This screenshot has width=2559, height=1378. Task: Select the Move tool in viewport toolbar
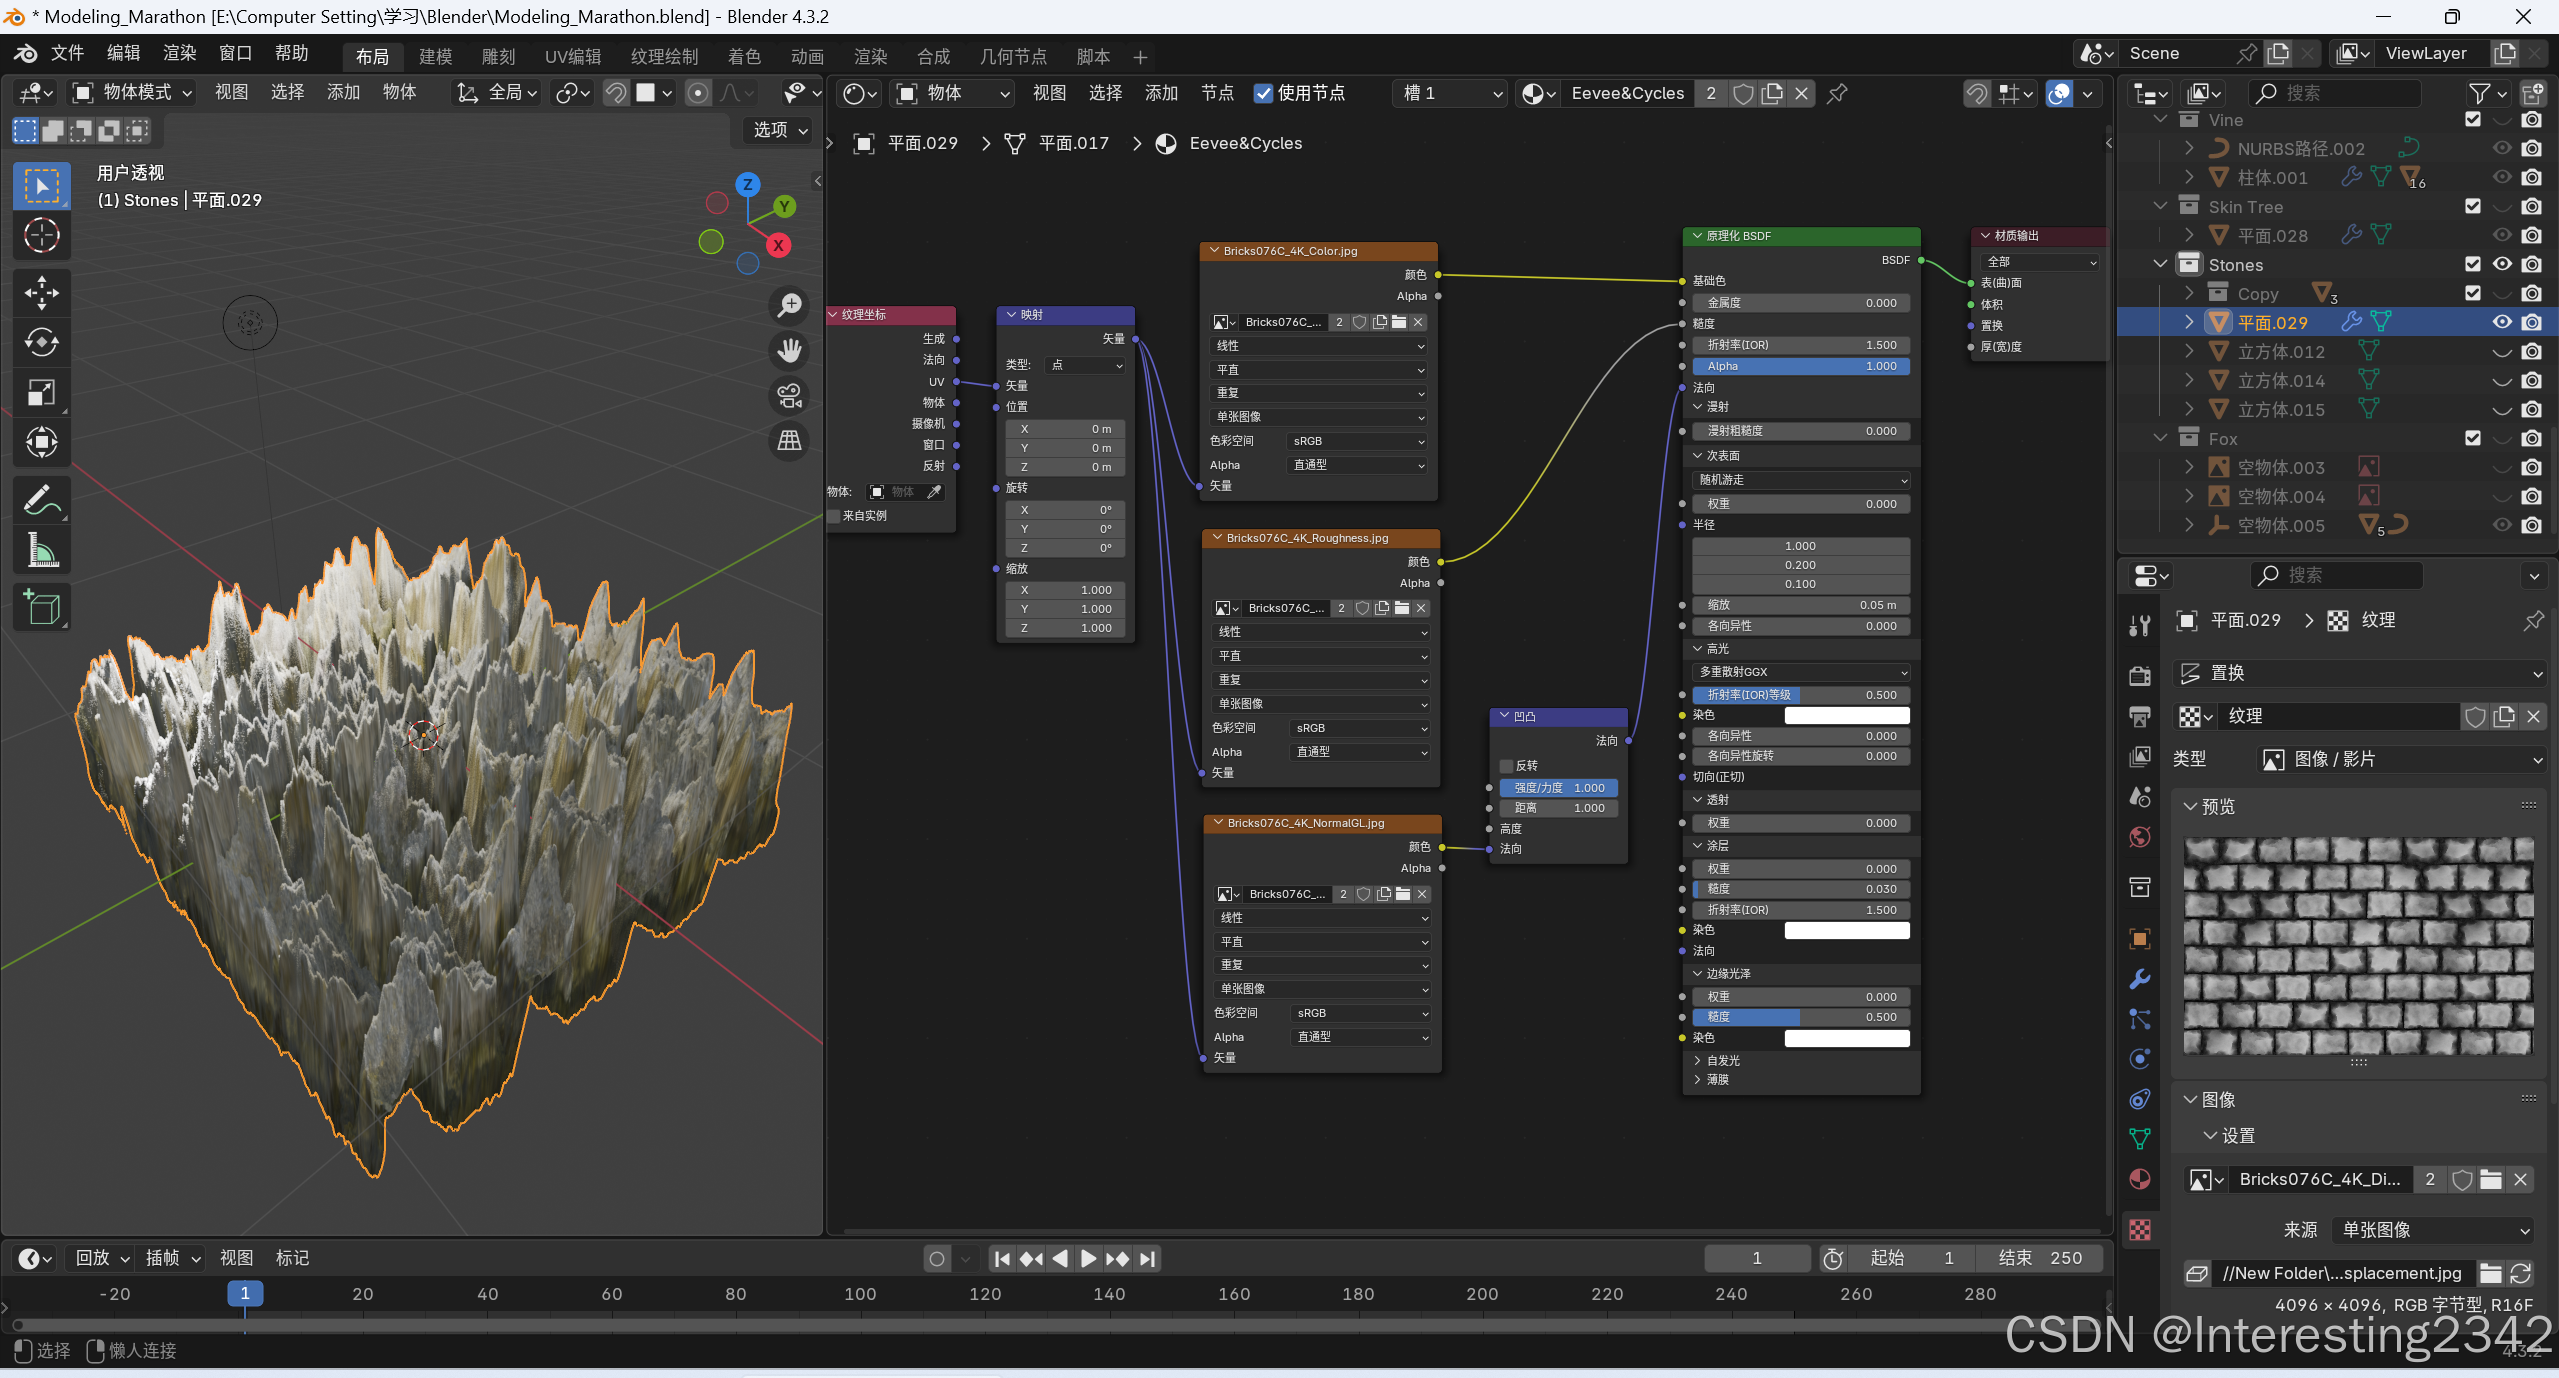point(41,293)
